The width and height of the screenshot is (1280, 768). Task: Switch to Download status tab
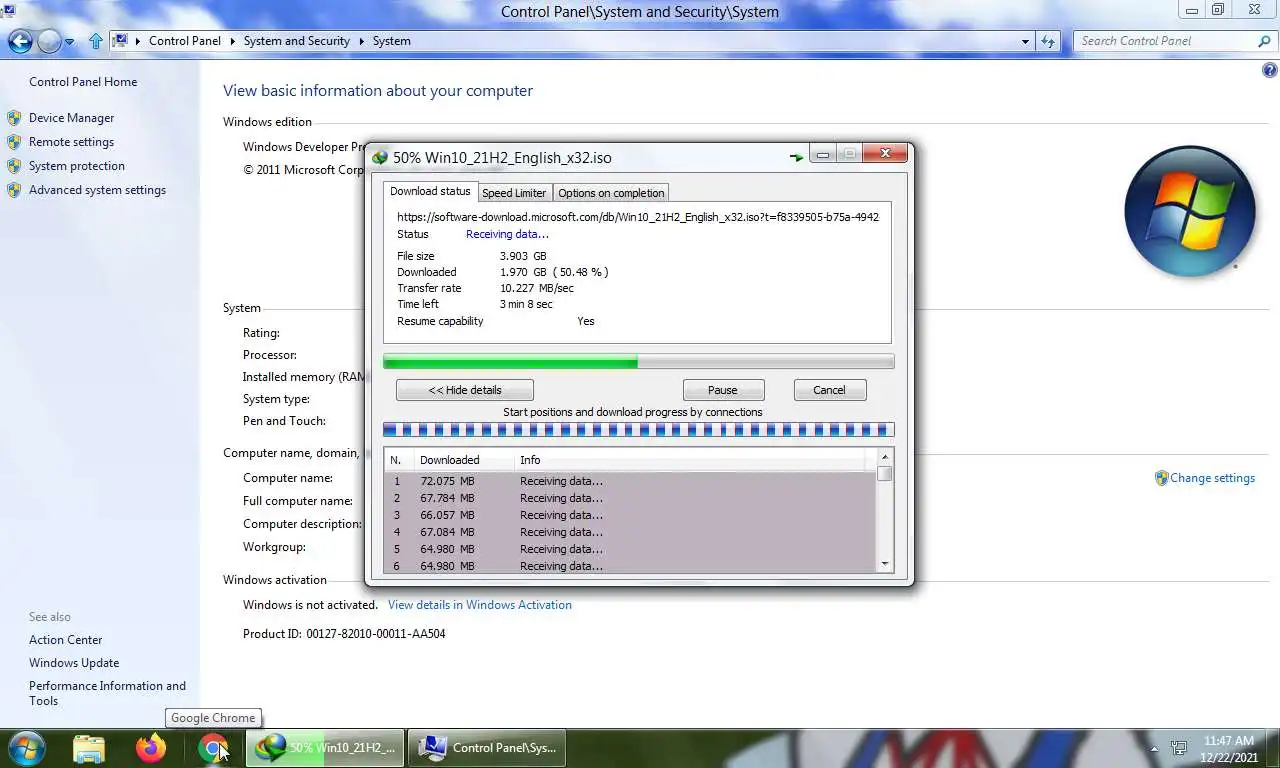tap(430, 191)
